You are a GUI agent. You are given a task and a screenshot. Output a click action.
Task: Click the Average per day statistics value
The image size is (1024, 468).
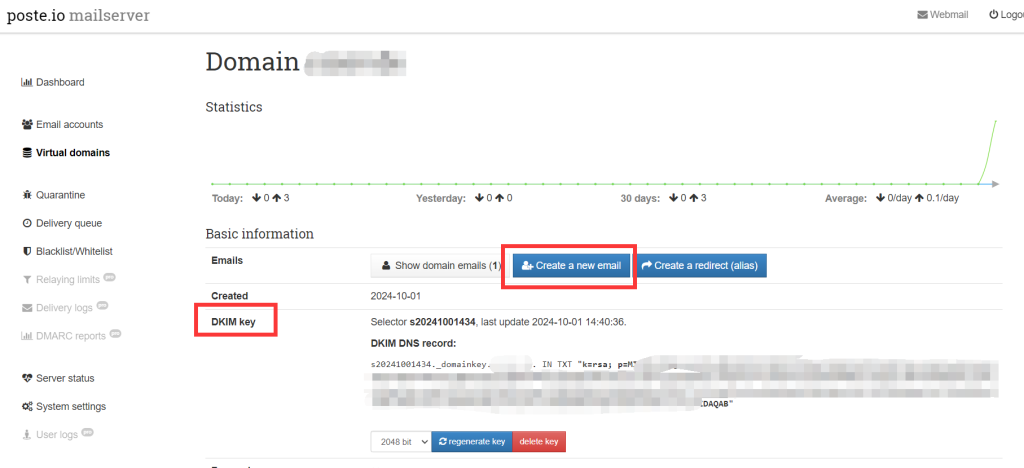(917, 197)
